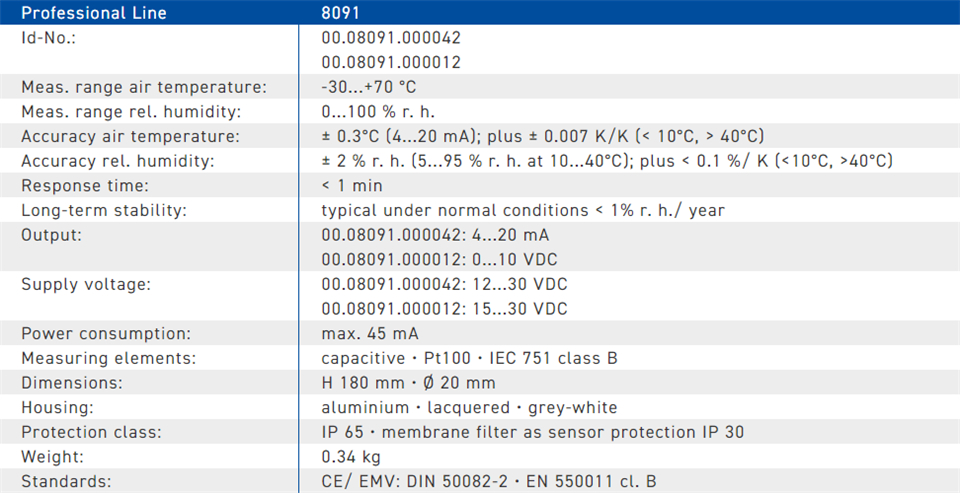Click the 'Accuracy rel. humidity:' row label
960x493 pixels.
click(x=118, y=161)
